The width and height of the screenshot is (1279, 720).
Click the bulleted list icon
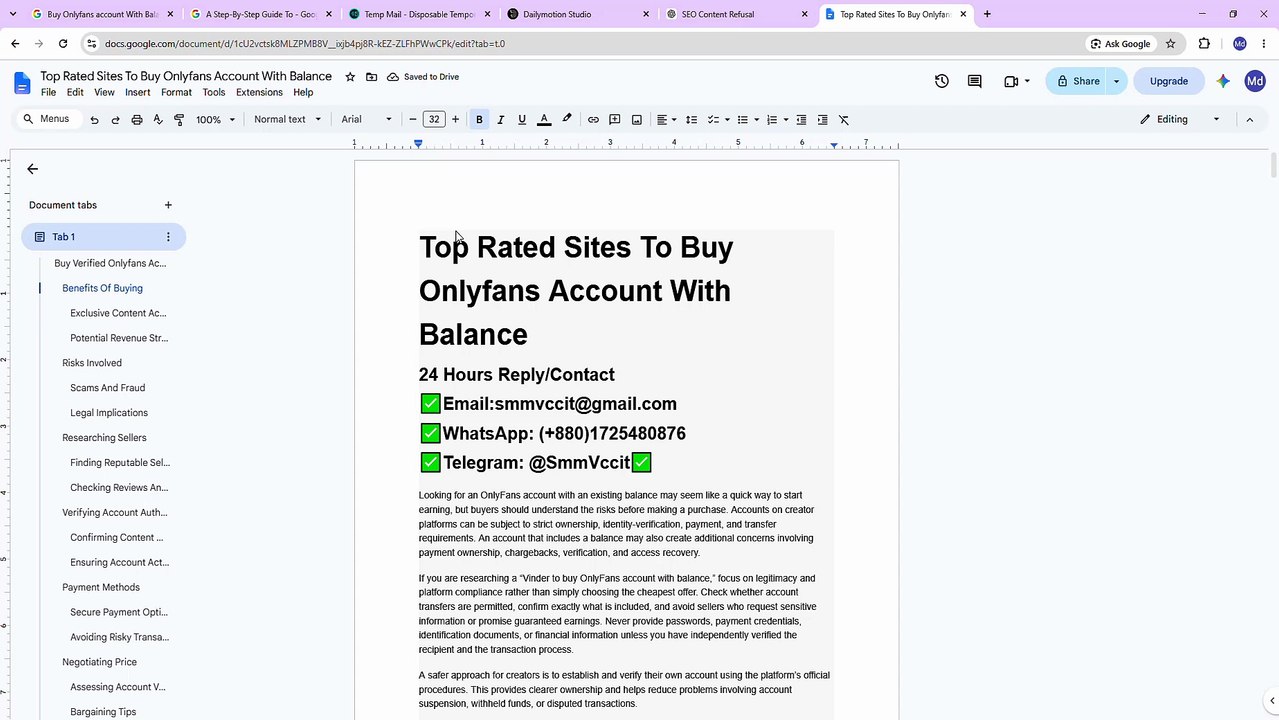pyautogui.click(x=743, y=120)
